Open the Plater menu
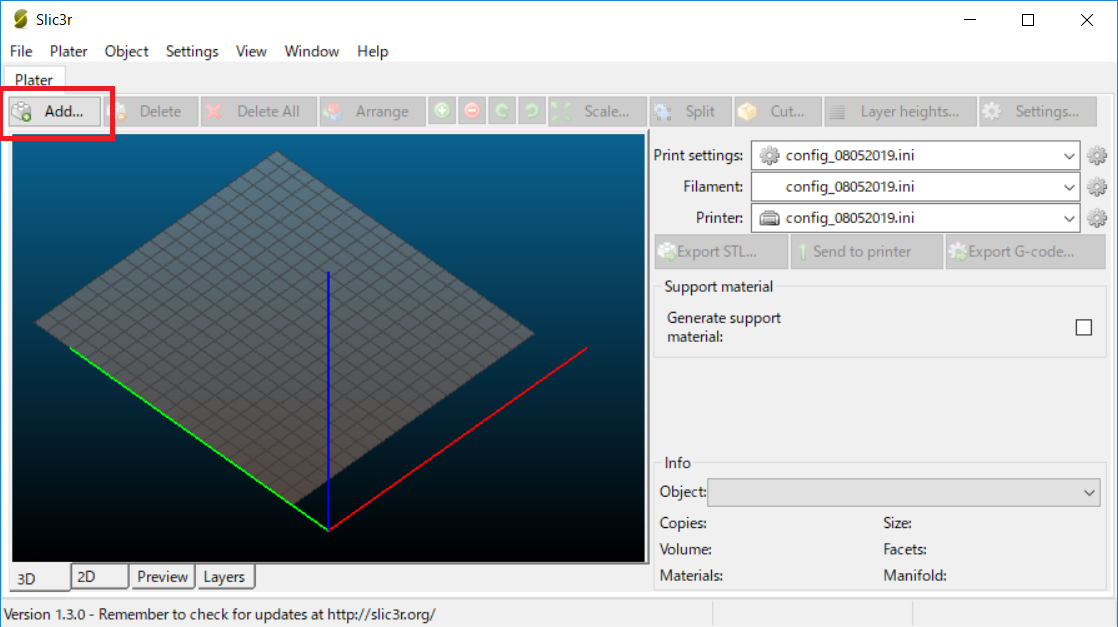Viewport: 1118px width, 627px height. tap(68, 51)
